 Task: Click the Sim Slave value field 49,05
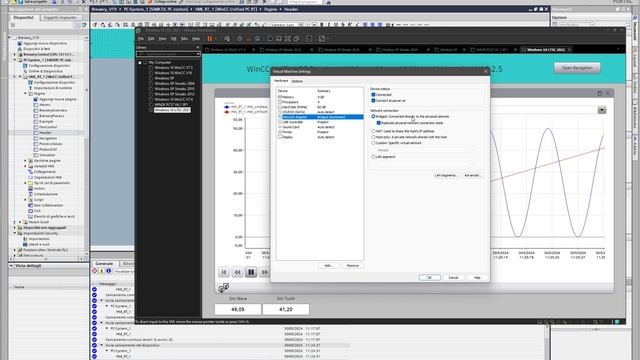(238, 309)
